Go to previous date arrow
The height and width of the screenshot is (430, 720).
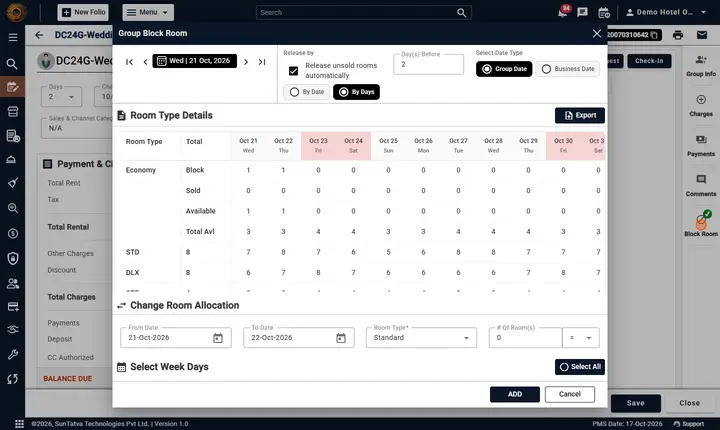click(x=145, y=62)
